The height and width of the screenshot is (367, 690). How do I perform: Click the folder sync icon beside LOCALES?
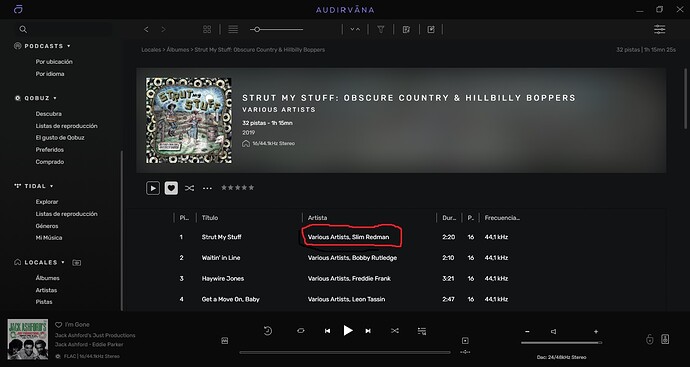tap(77, 263)
